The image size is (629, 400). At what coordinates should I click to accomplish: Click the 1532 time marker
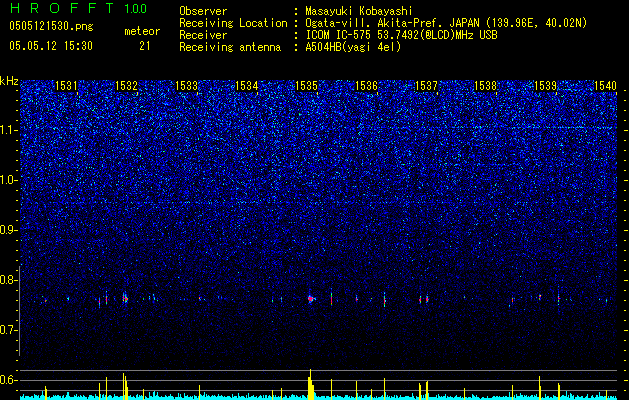click(126, 85)
